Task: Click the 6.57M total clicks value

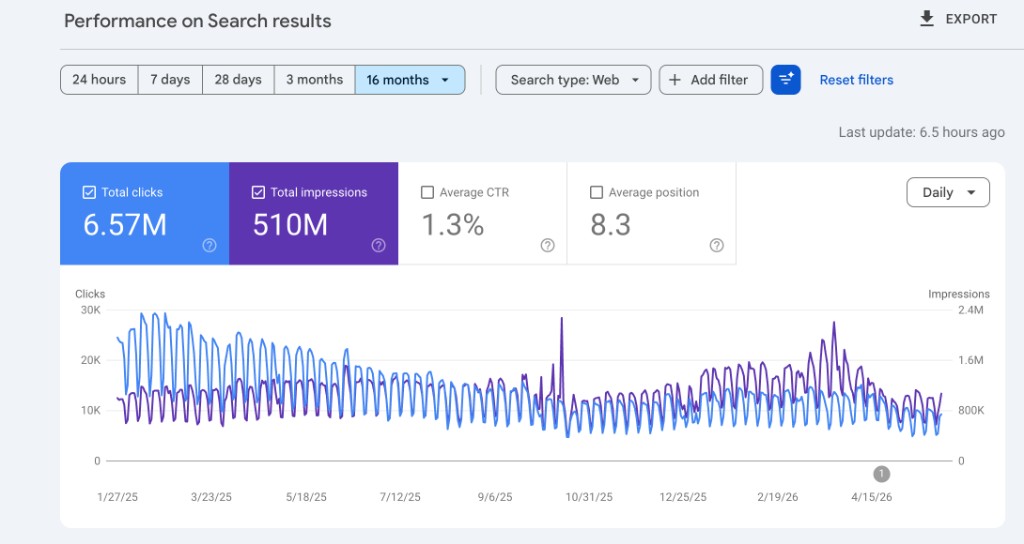Action: (125, 225)
